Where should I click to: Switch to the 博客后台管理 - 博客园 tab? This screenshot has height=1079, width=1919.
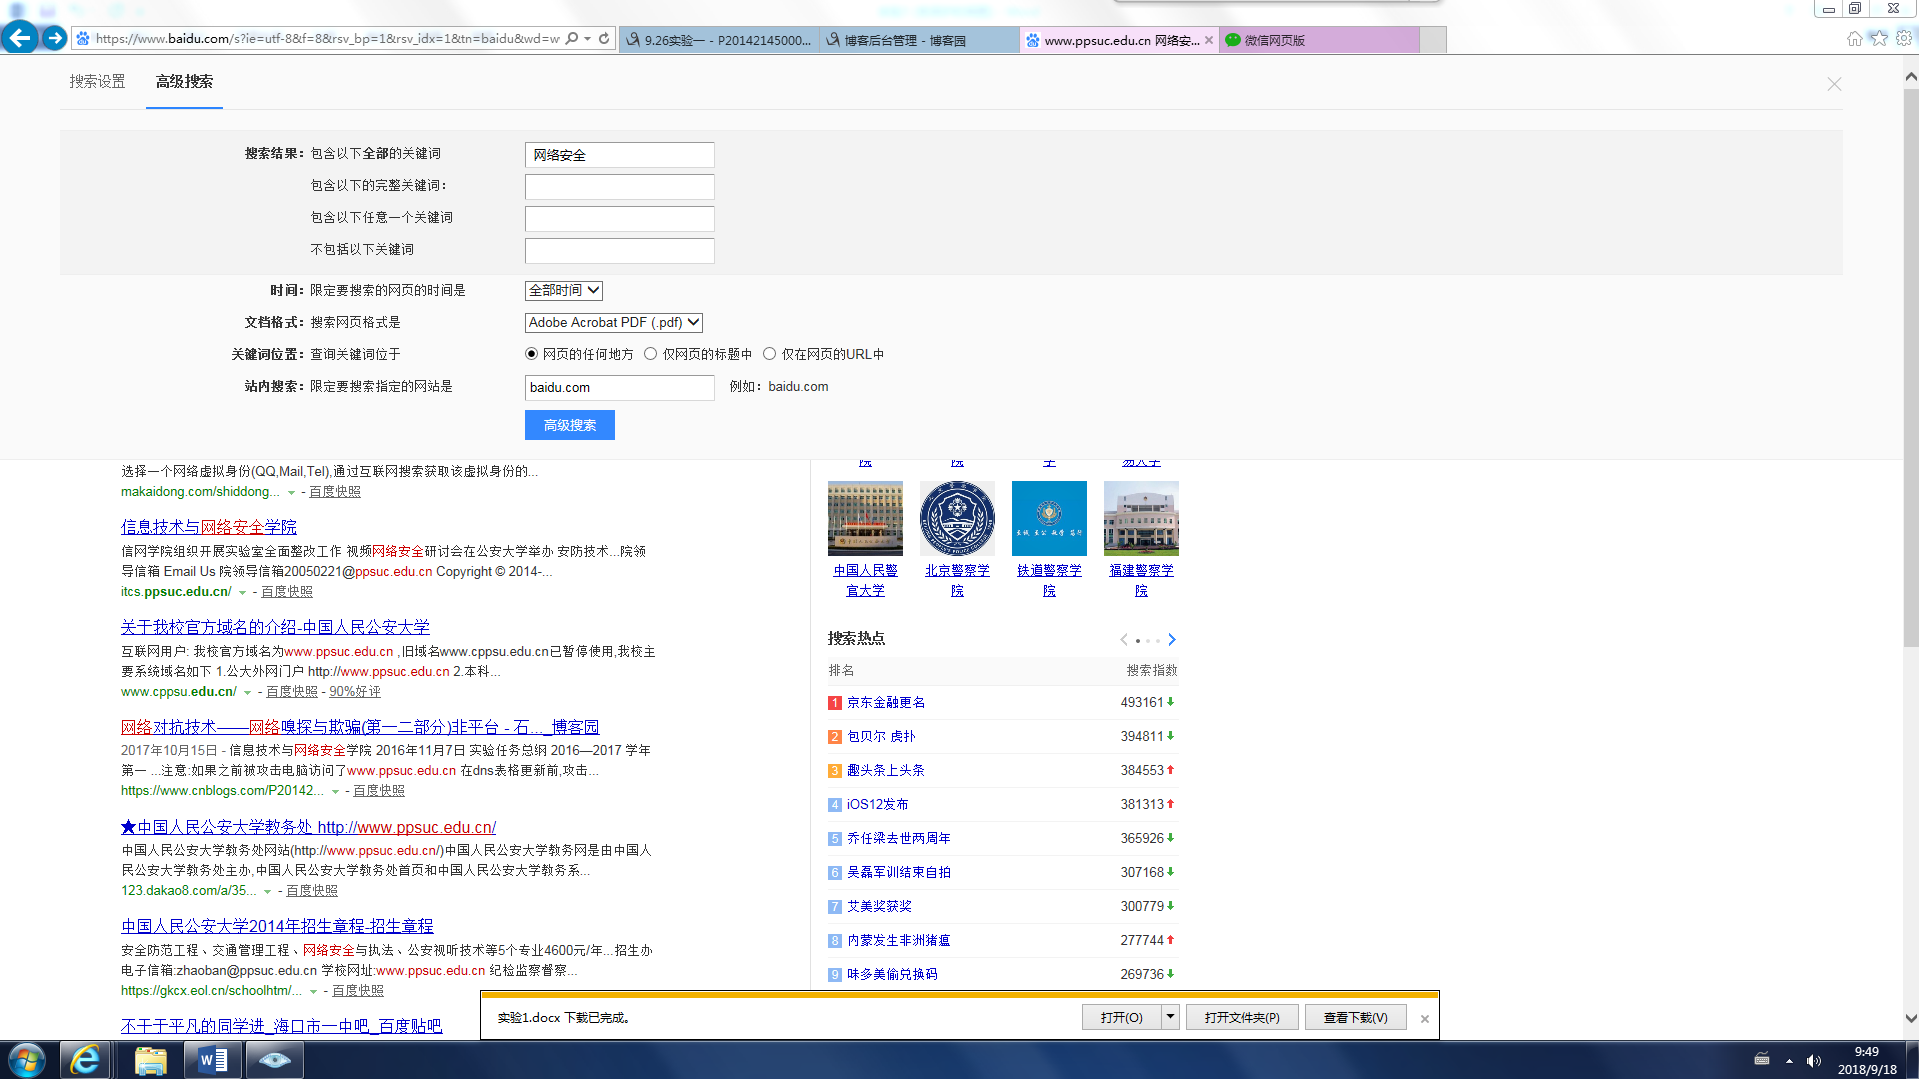919,40
